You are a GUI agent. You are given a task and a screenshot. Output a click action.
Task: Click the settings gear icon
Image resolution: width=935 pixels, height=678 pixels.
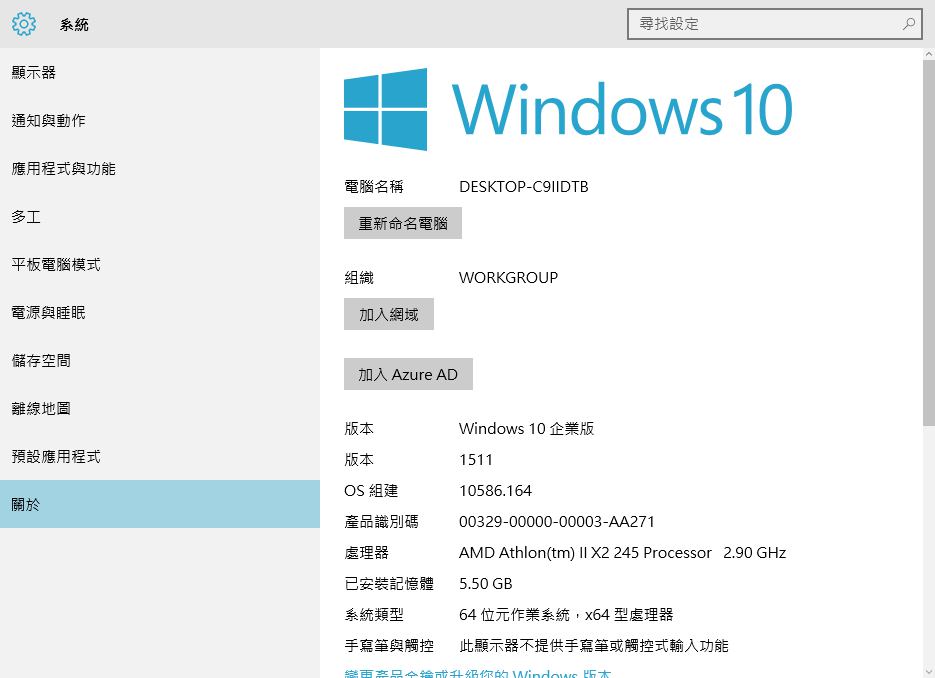click(x=24, y=24)
